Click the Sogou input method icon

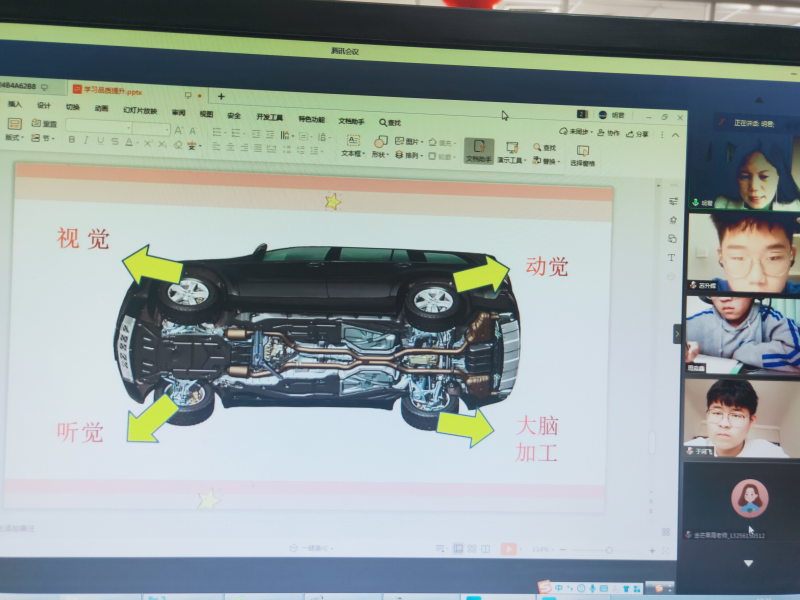pos(546,587)
